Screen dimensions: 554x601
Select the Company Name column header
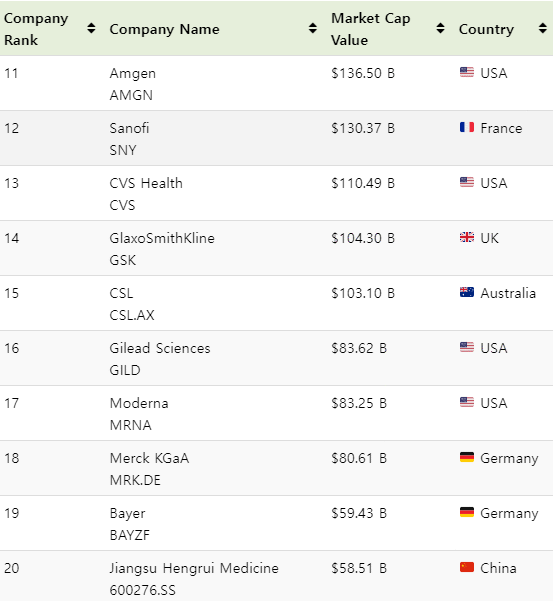[x=164, y=29]
